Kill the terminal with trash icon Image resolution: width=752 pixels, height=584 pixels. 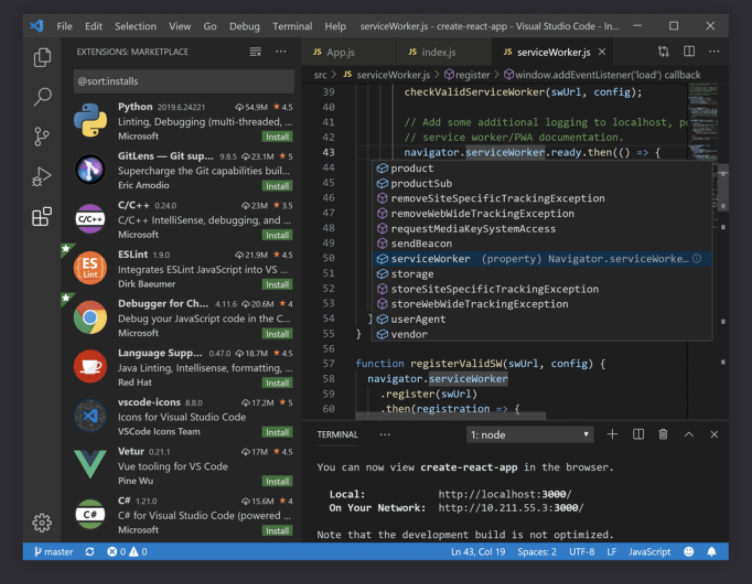pos(663,434)
